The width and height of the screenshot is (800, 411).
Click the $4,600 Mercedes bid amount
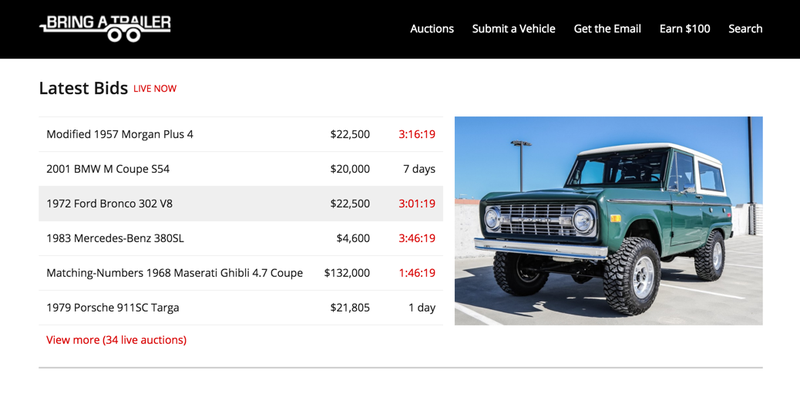pos(353,238)
